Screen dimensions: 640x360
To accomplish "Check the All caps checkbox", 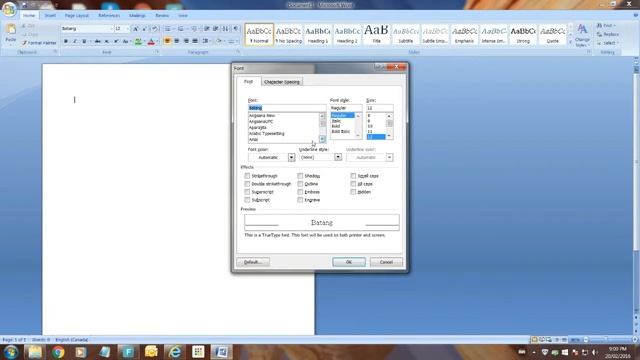I will click(x=353, y=184).
